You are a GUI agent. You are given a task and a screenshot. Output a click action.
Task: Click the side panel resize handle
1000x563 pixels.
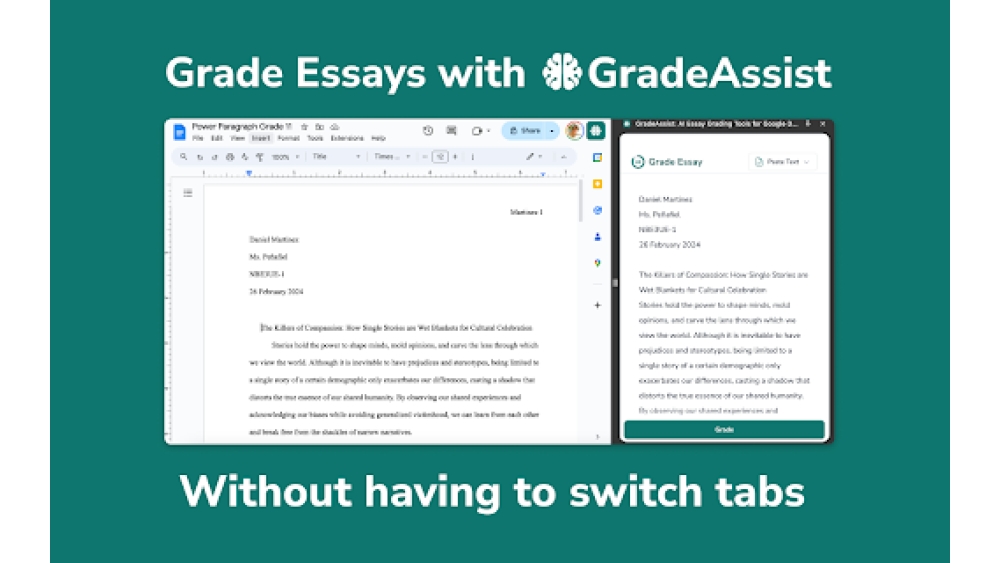click(615, 282)
